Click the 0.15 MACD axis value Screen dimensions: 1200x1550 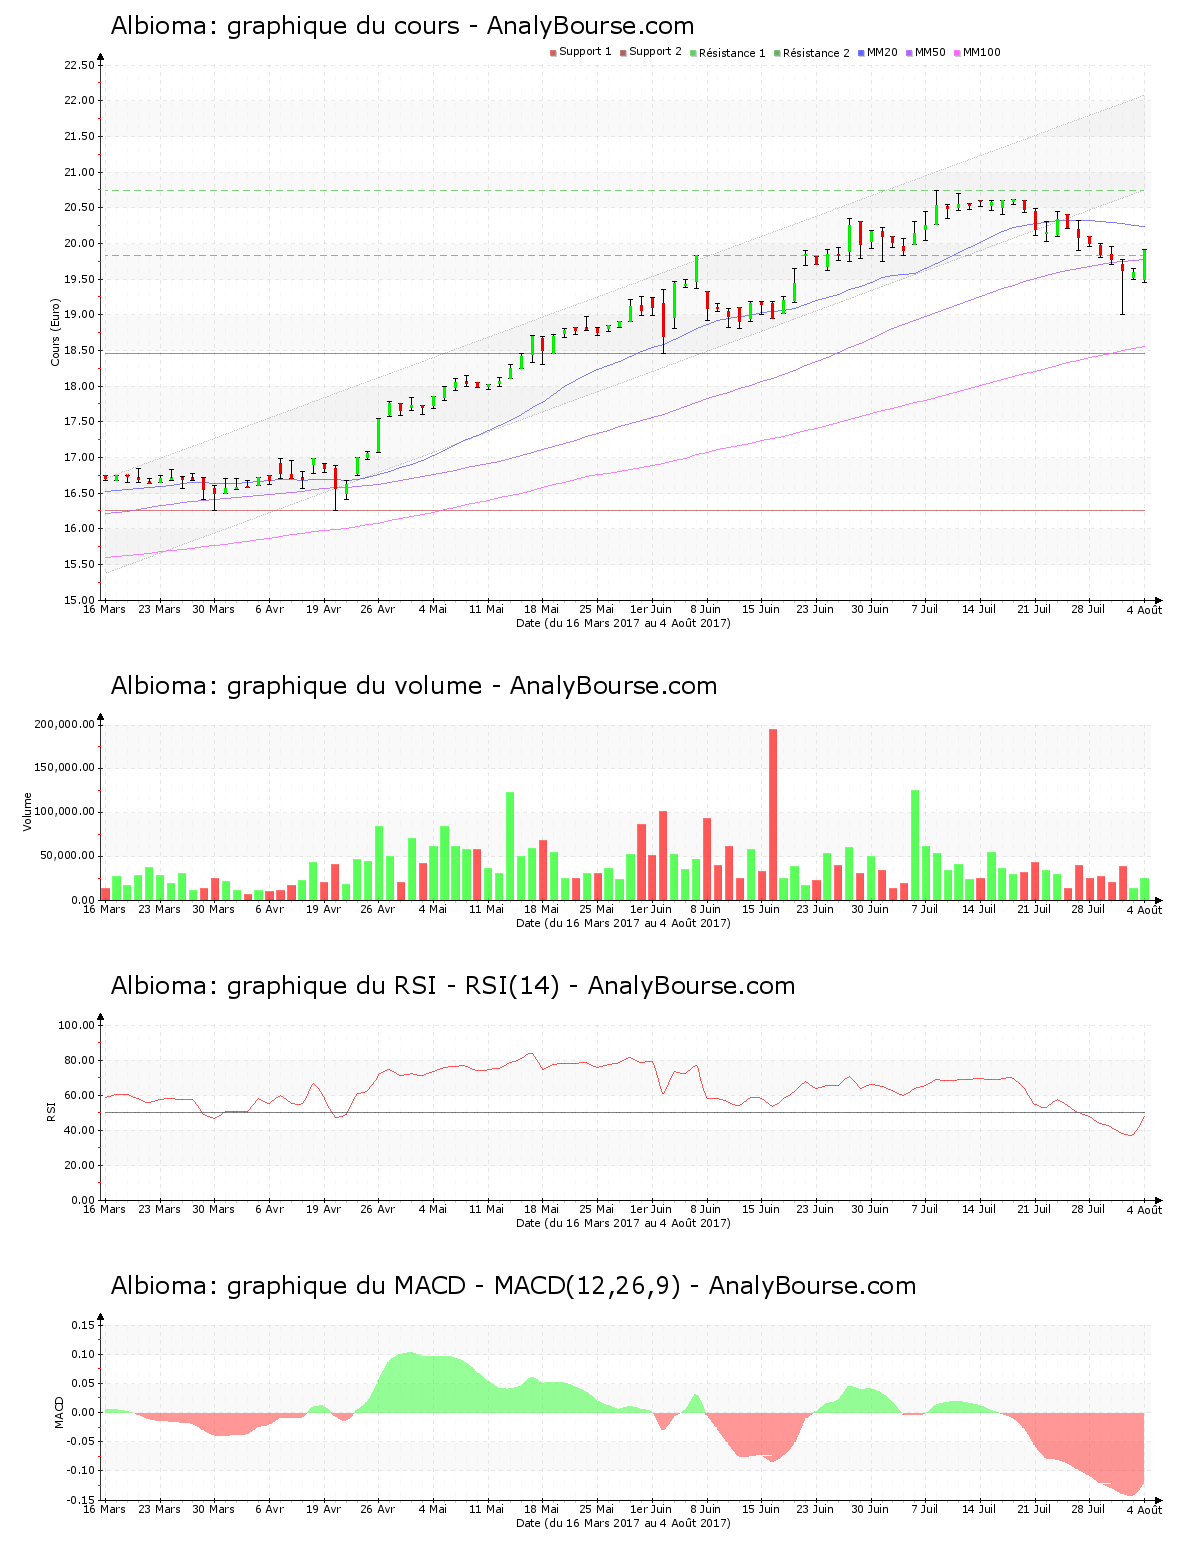(85, 1325)
